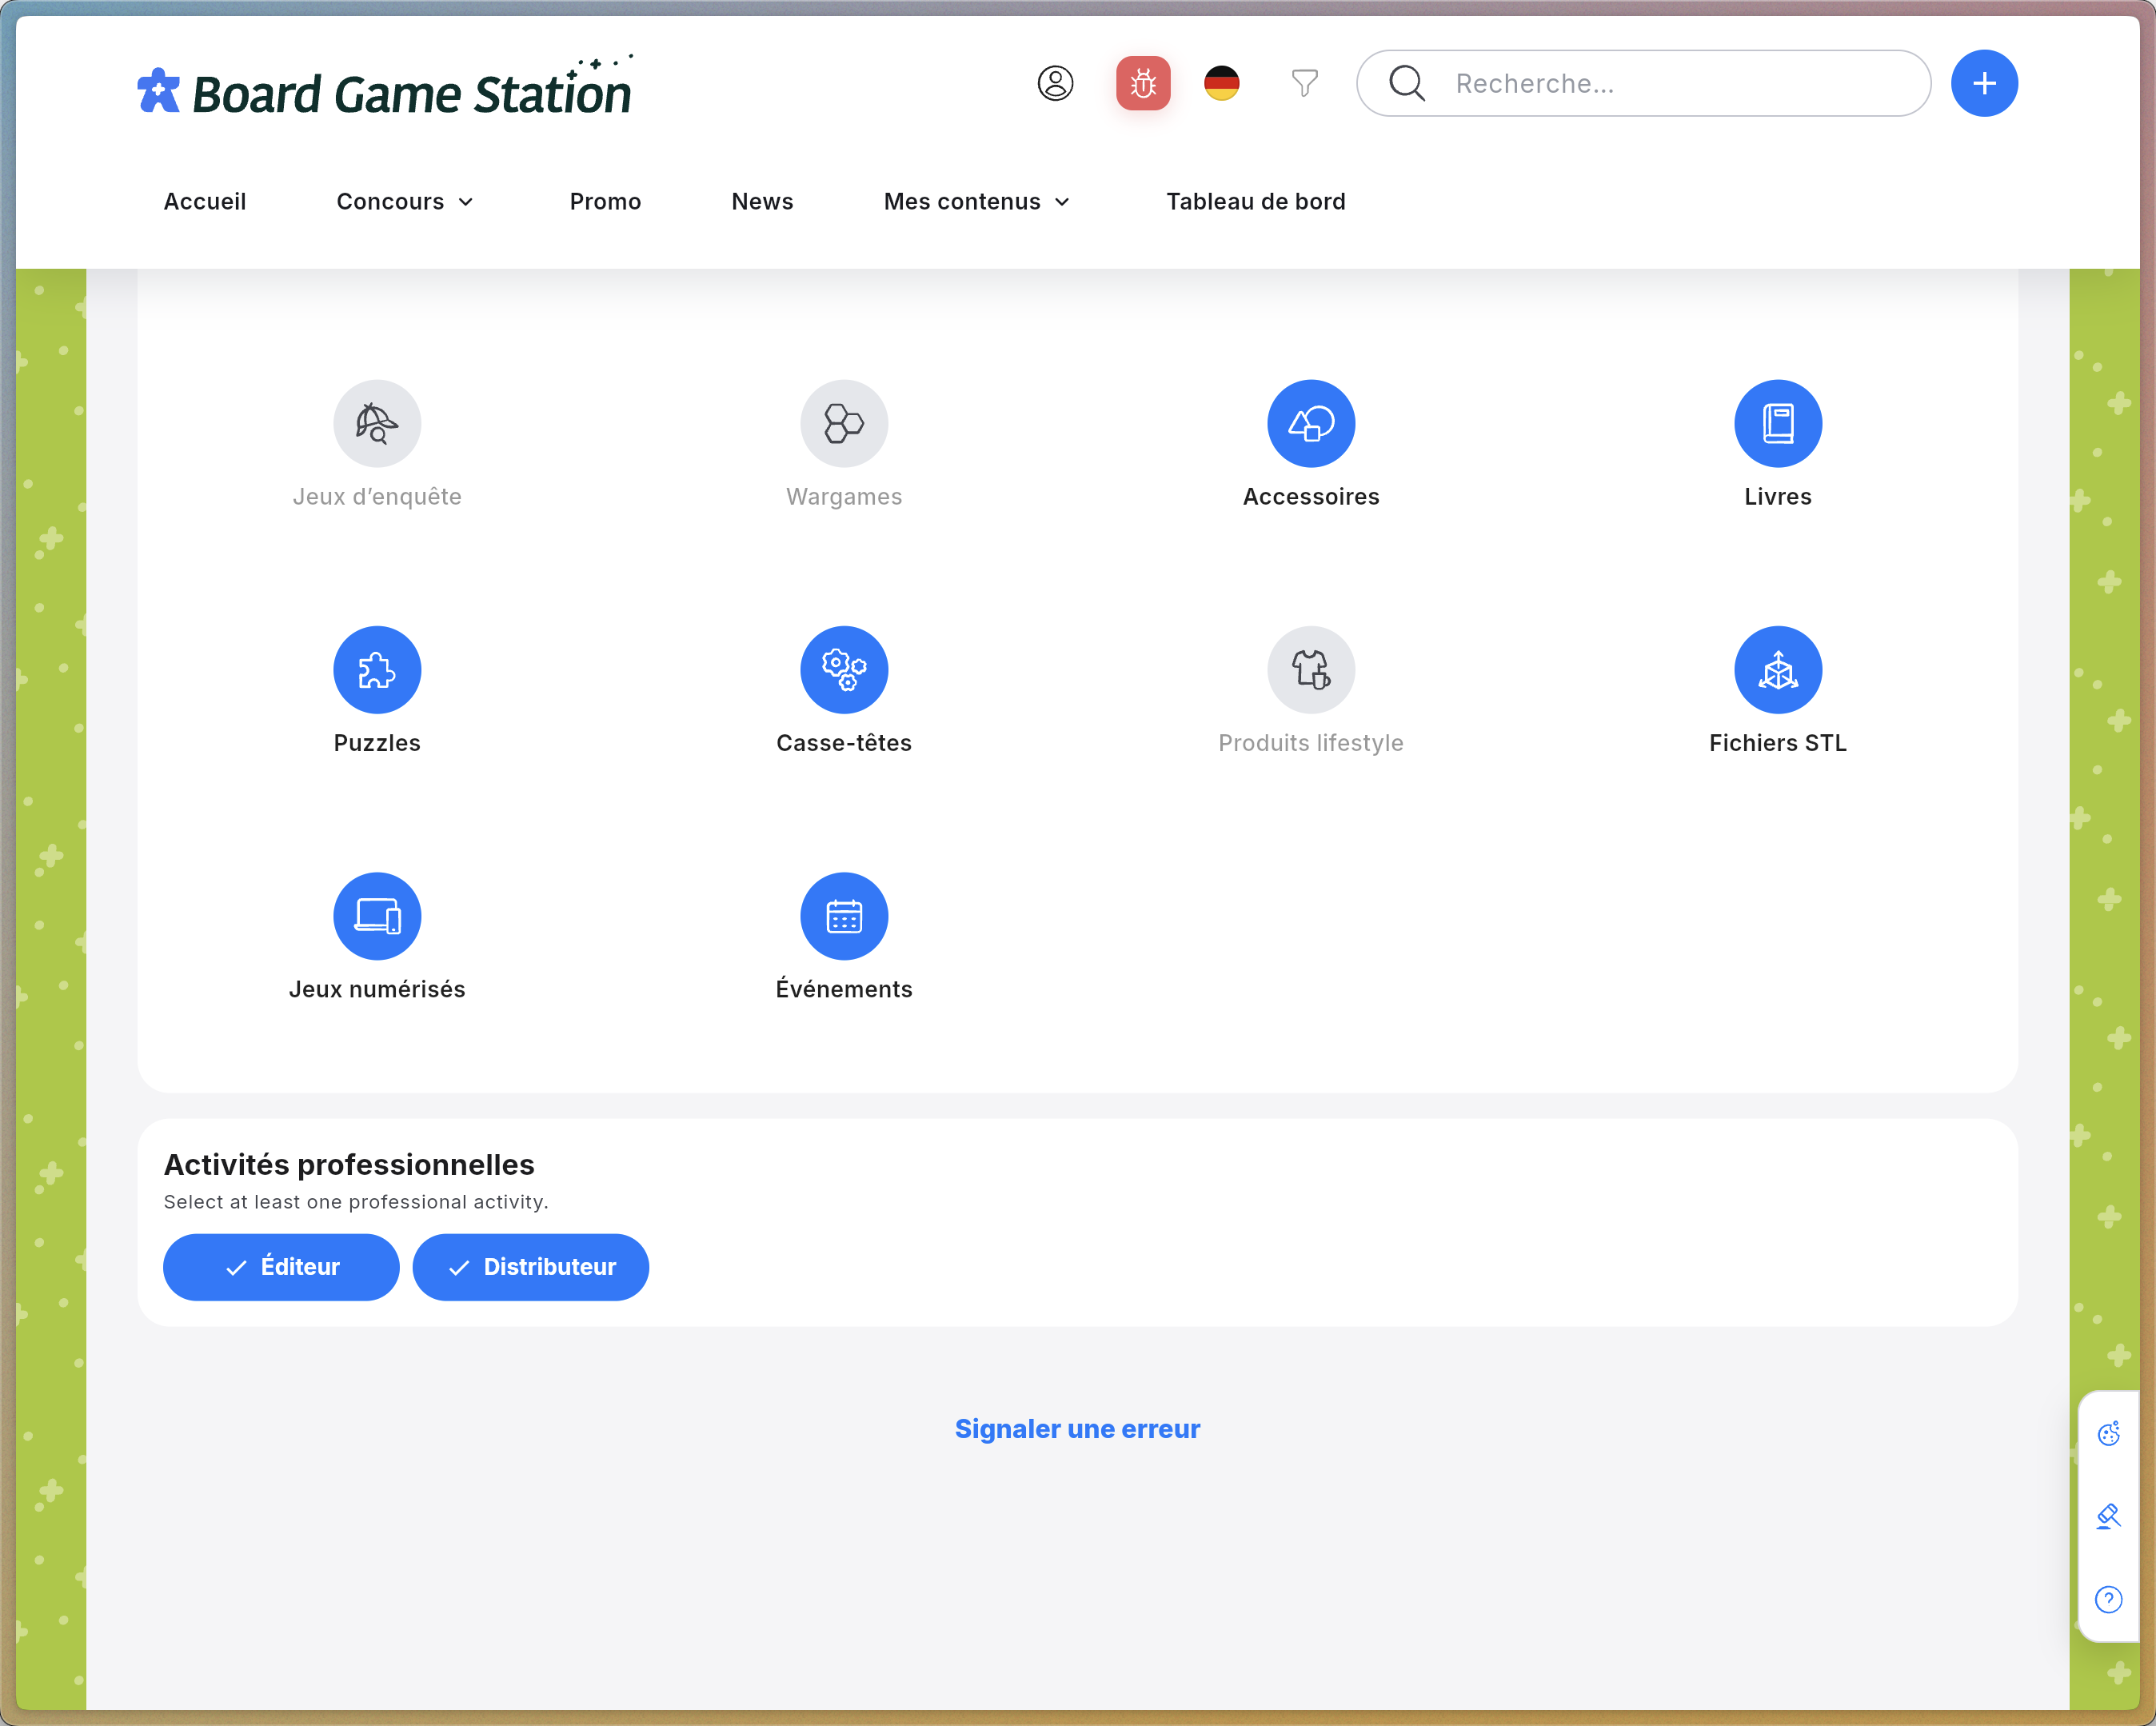Switch language via German flag icon
This screenshot has height=1726, width=2156.
1221,83
